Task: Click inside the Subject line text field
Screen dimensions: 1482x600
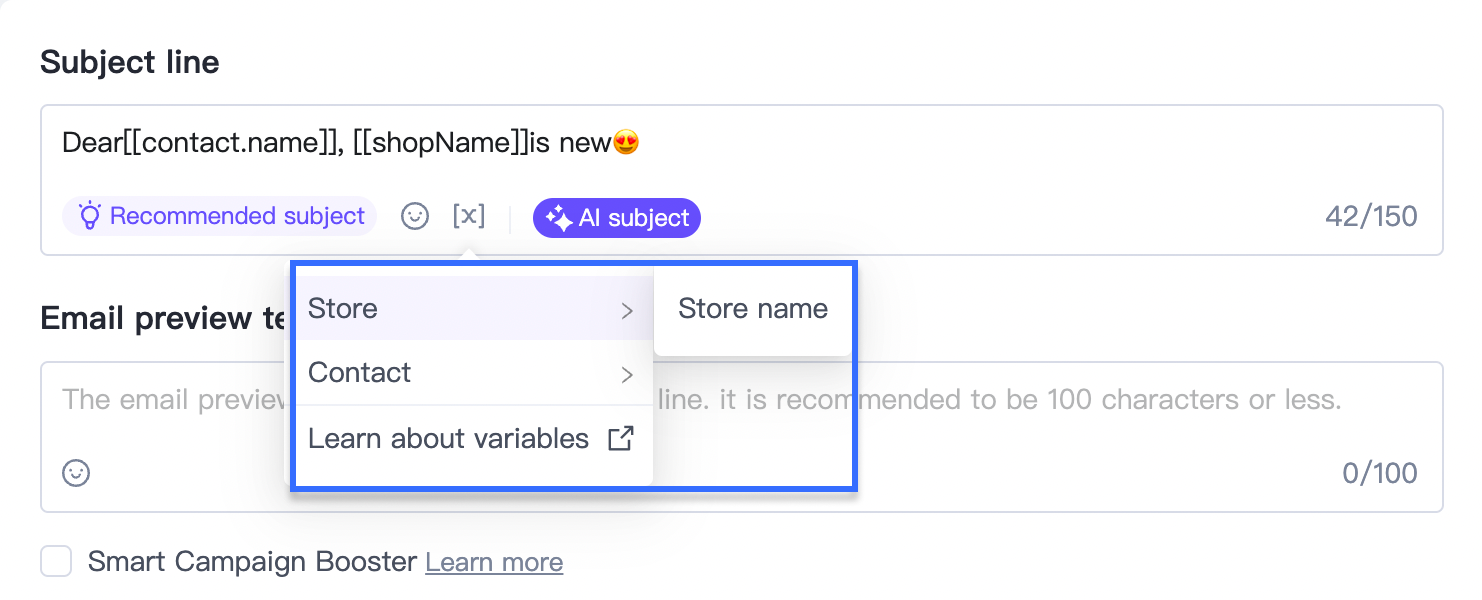Action: [900, 144]
